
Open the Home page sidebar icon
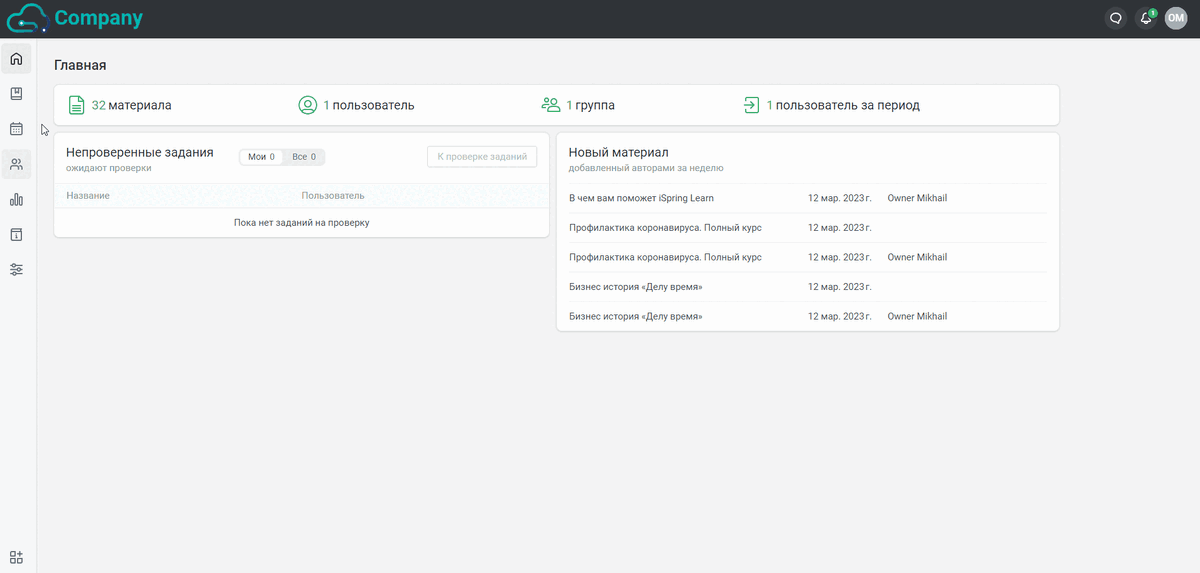click(16, 59)
